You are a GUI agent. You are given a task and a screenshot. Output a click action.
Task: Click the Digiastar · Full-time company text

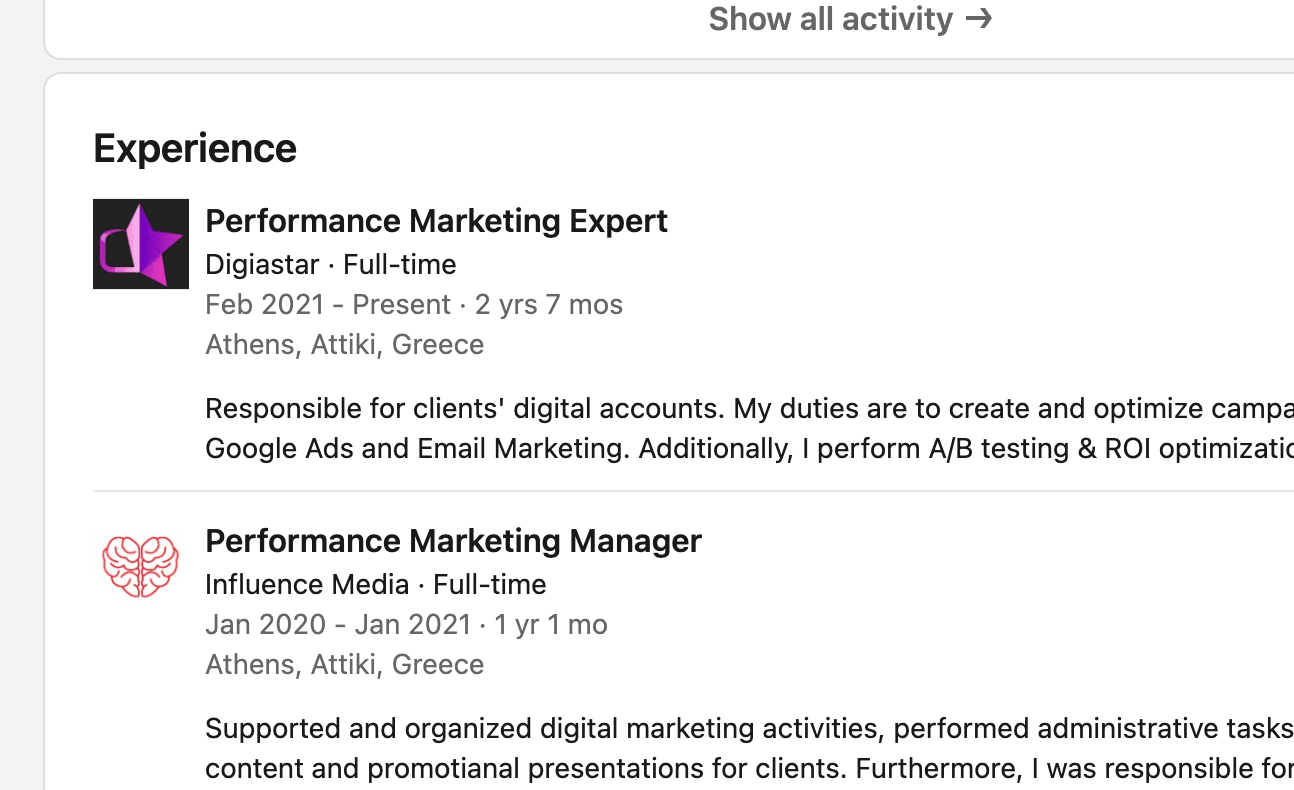330,264
